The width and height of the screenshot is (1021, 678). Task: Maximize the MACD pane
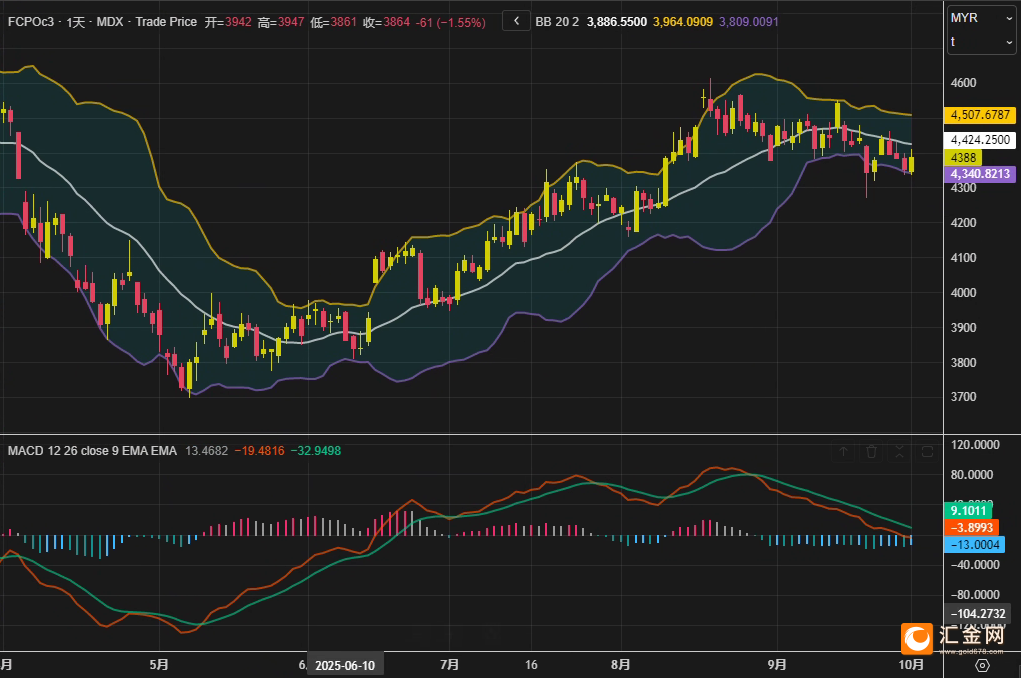pos(926,452)
